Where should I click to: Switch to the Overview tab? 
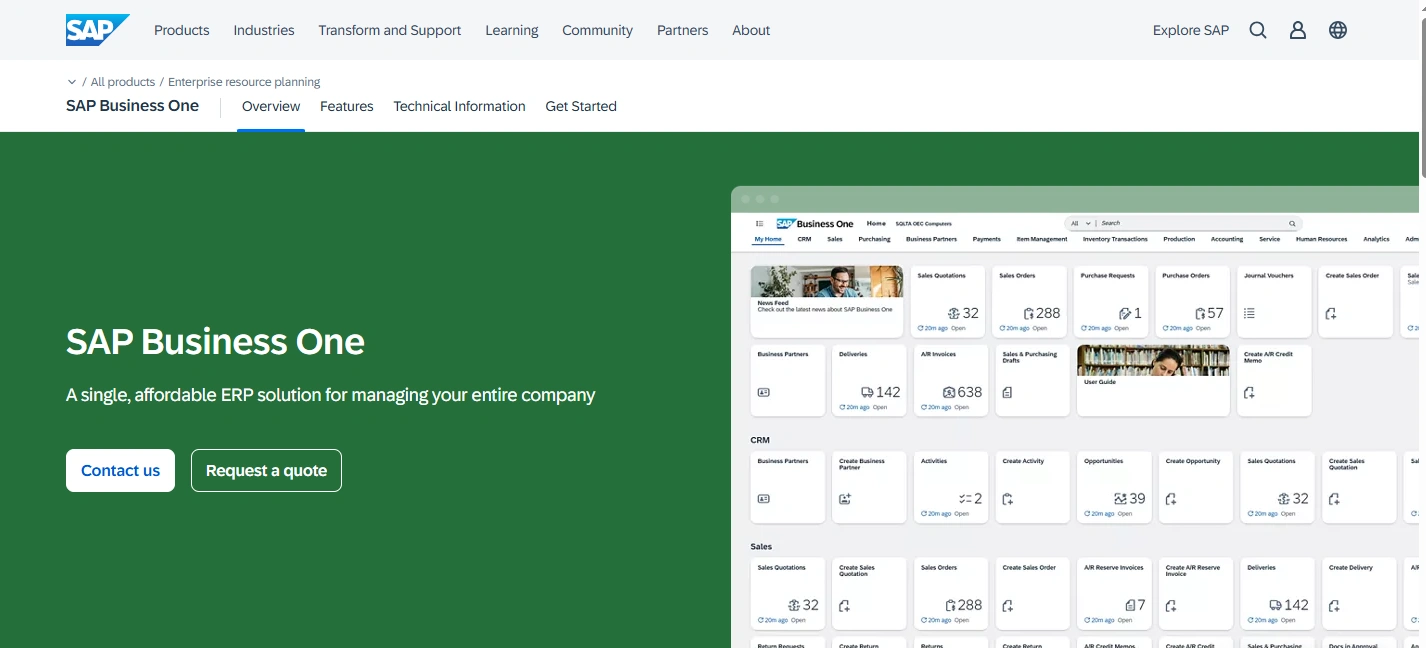pyautogui.click(x=271, y=106)
